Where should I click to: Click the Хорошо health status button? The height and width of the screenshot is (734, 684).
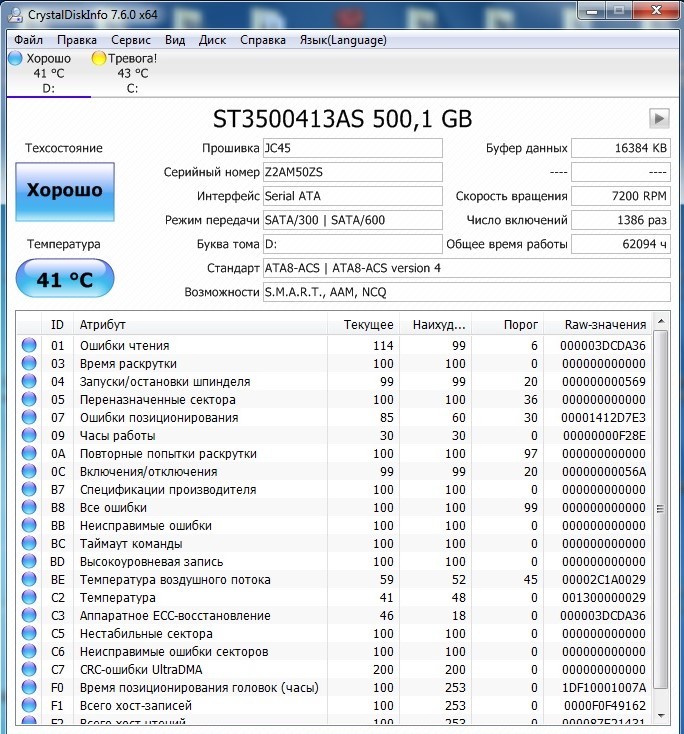[x=65, y=191]
